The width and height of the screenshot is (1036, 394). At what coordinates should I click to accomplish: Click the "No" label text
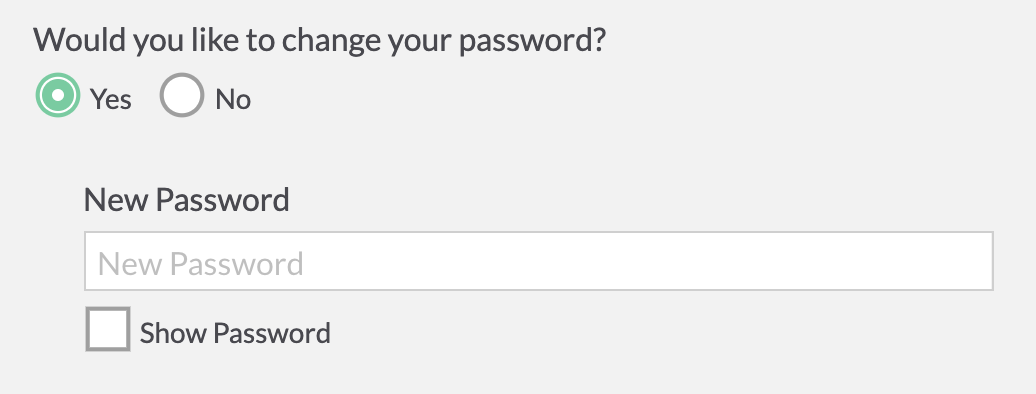(233, 100)
